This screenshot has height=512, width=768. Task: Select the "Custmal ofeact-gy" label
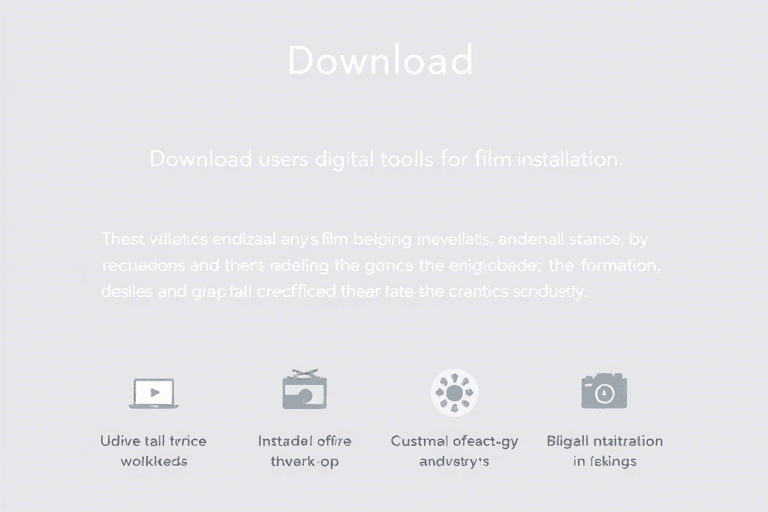coord(454,441)
